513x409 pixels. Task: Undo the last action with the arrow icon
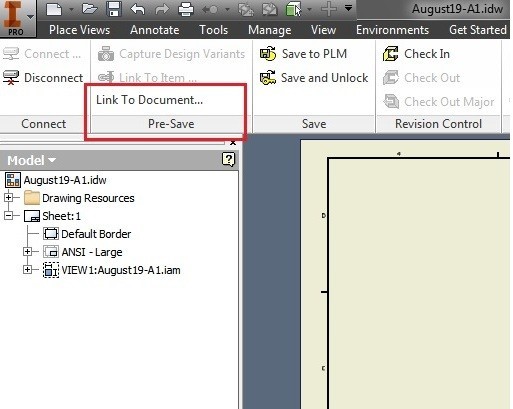137,9
